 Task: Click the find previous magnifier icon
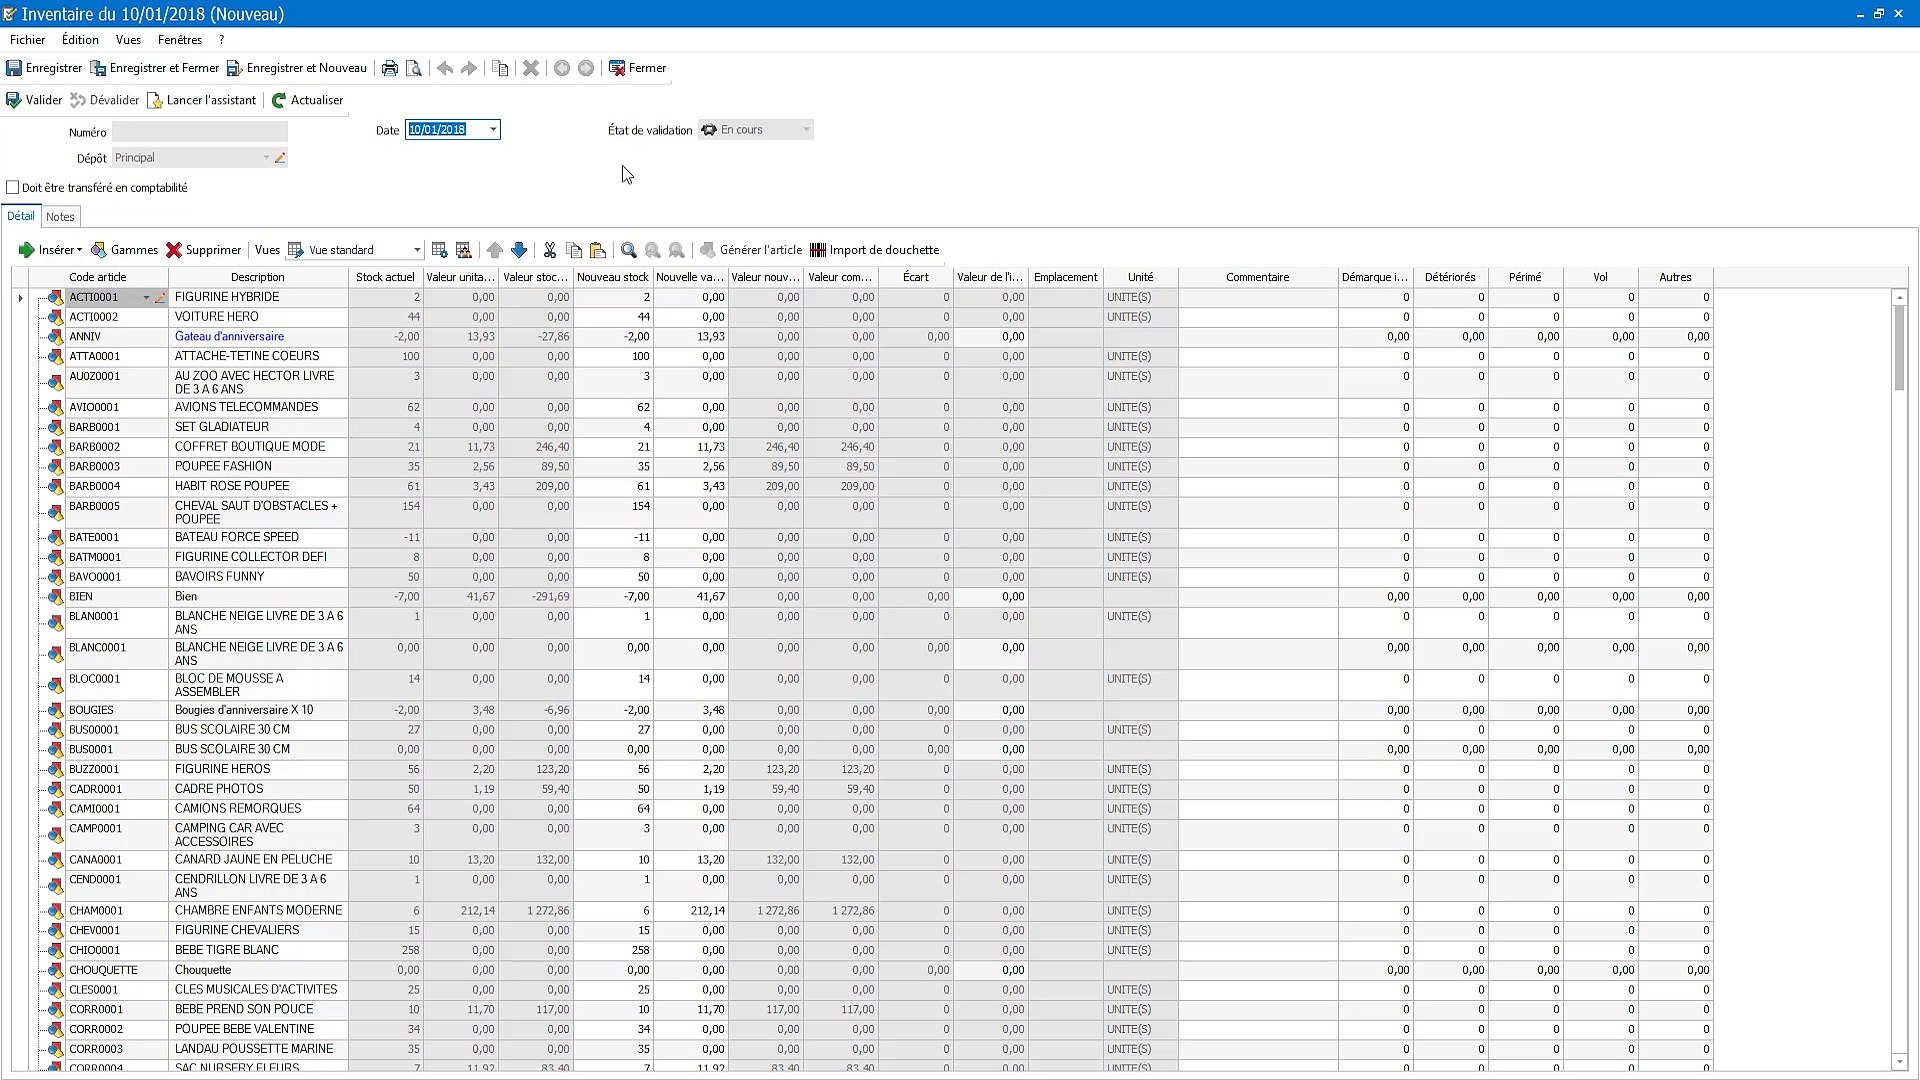pyautogui.click(x=653, y=250)
